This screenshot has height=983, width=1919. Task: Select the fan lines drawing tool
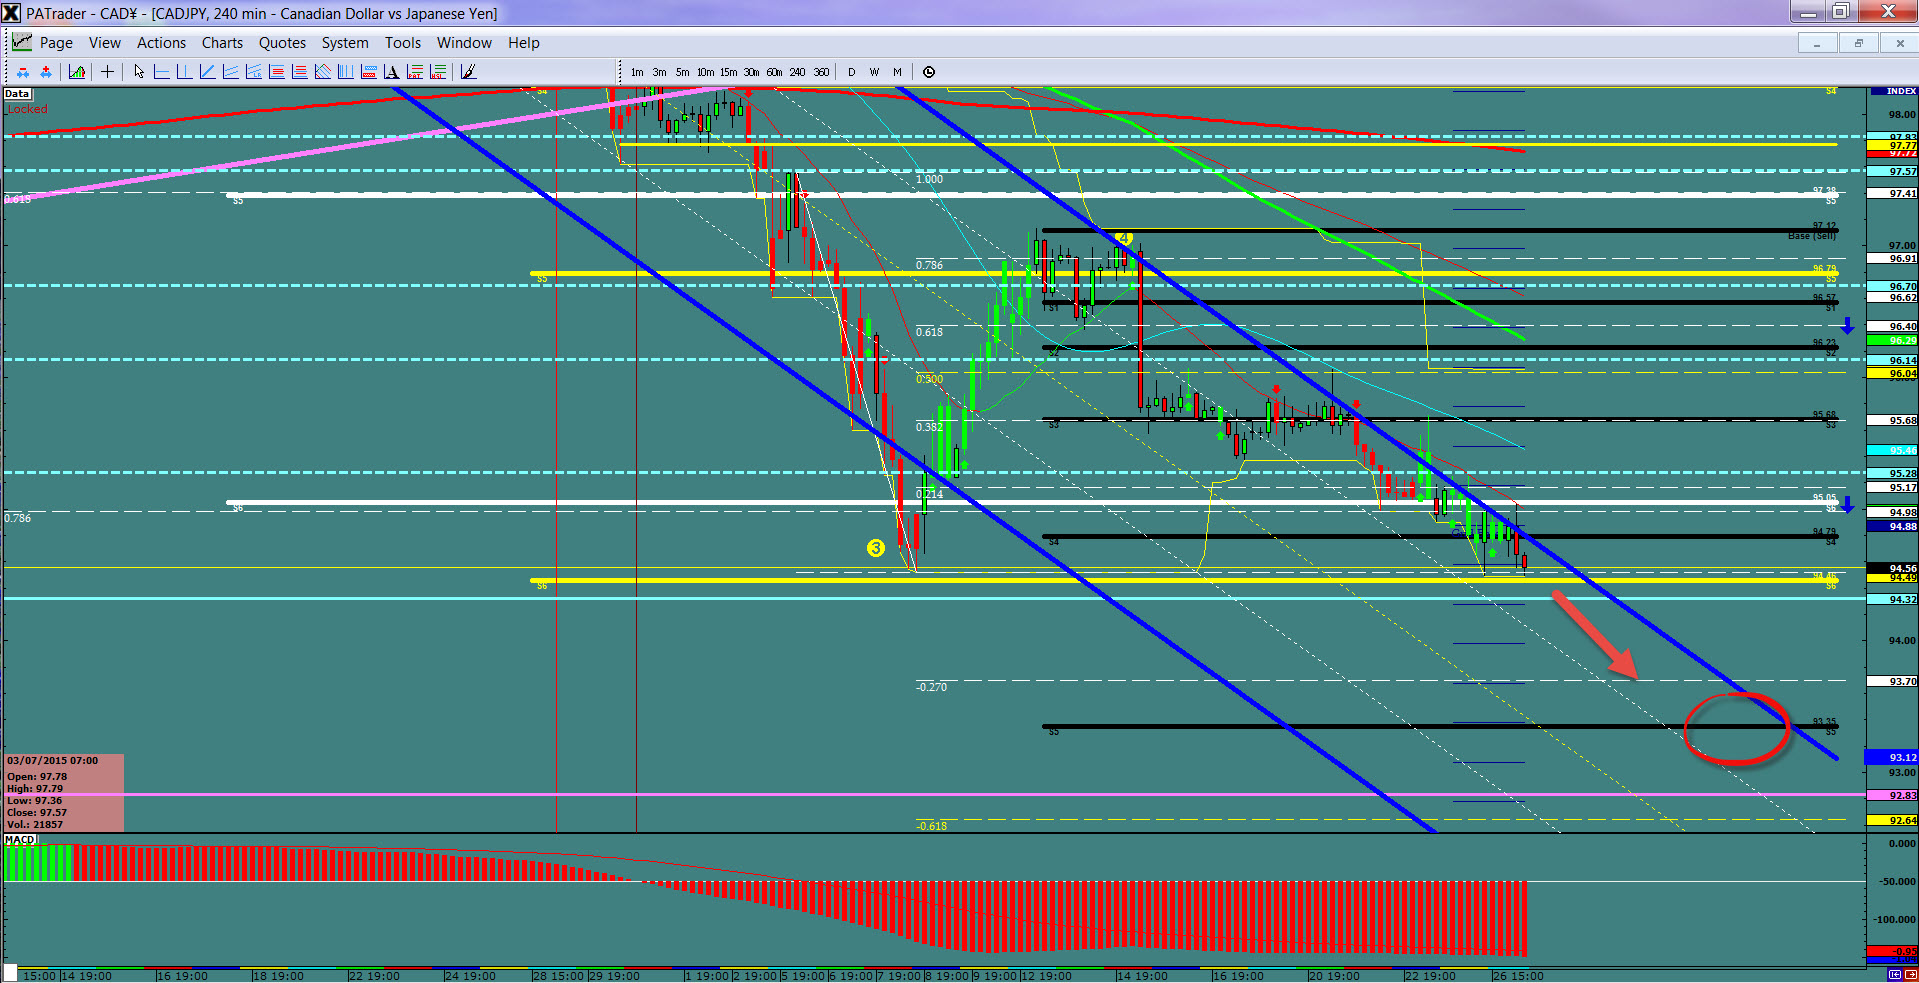pos(322,71)
